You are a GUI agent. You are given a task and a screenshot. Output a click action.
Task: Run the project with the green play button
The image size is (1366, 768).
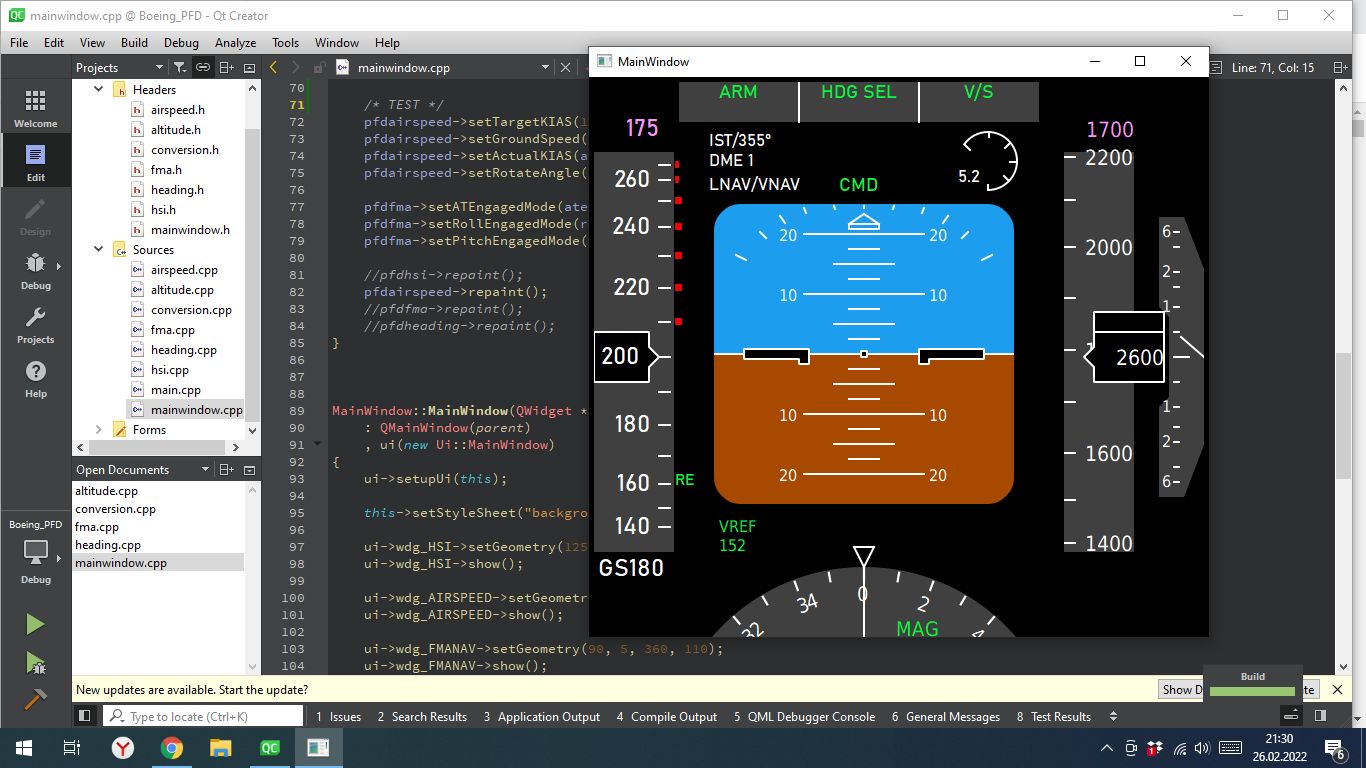pos(36,624)
